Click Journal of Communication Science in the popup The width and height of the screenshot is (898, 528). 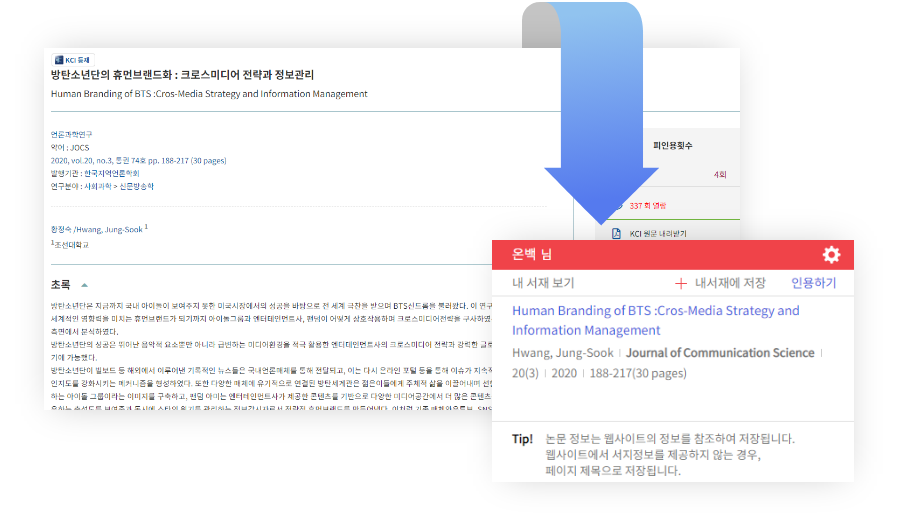coord(720,353)
